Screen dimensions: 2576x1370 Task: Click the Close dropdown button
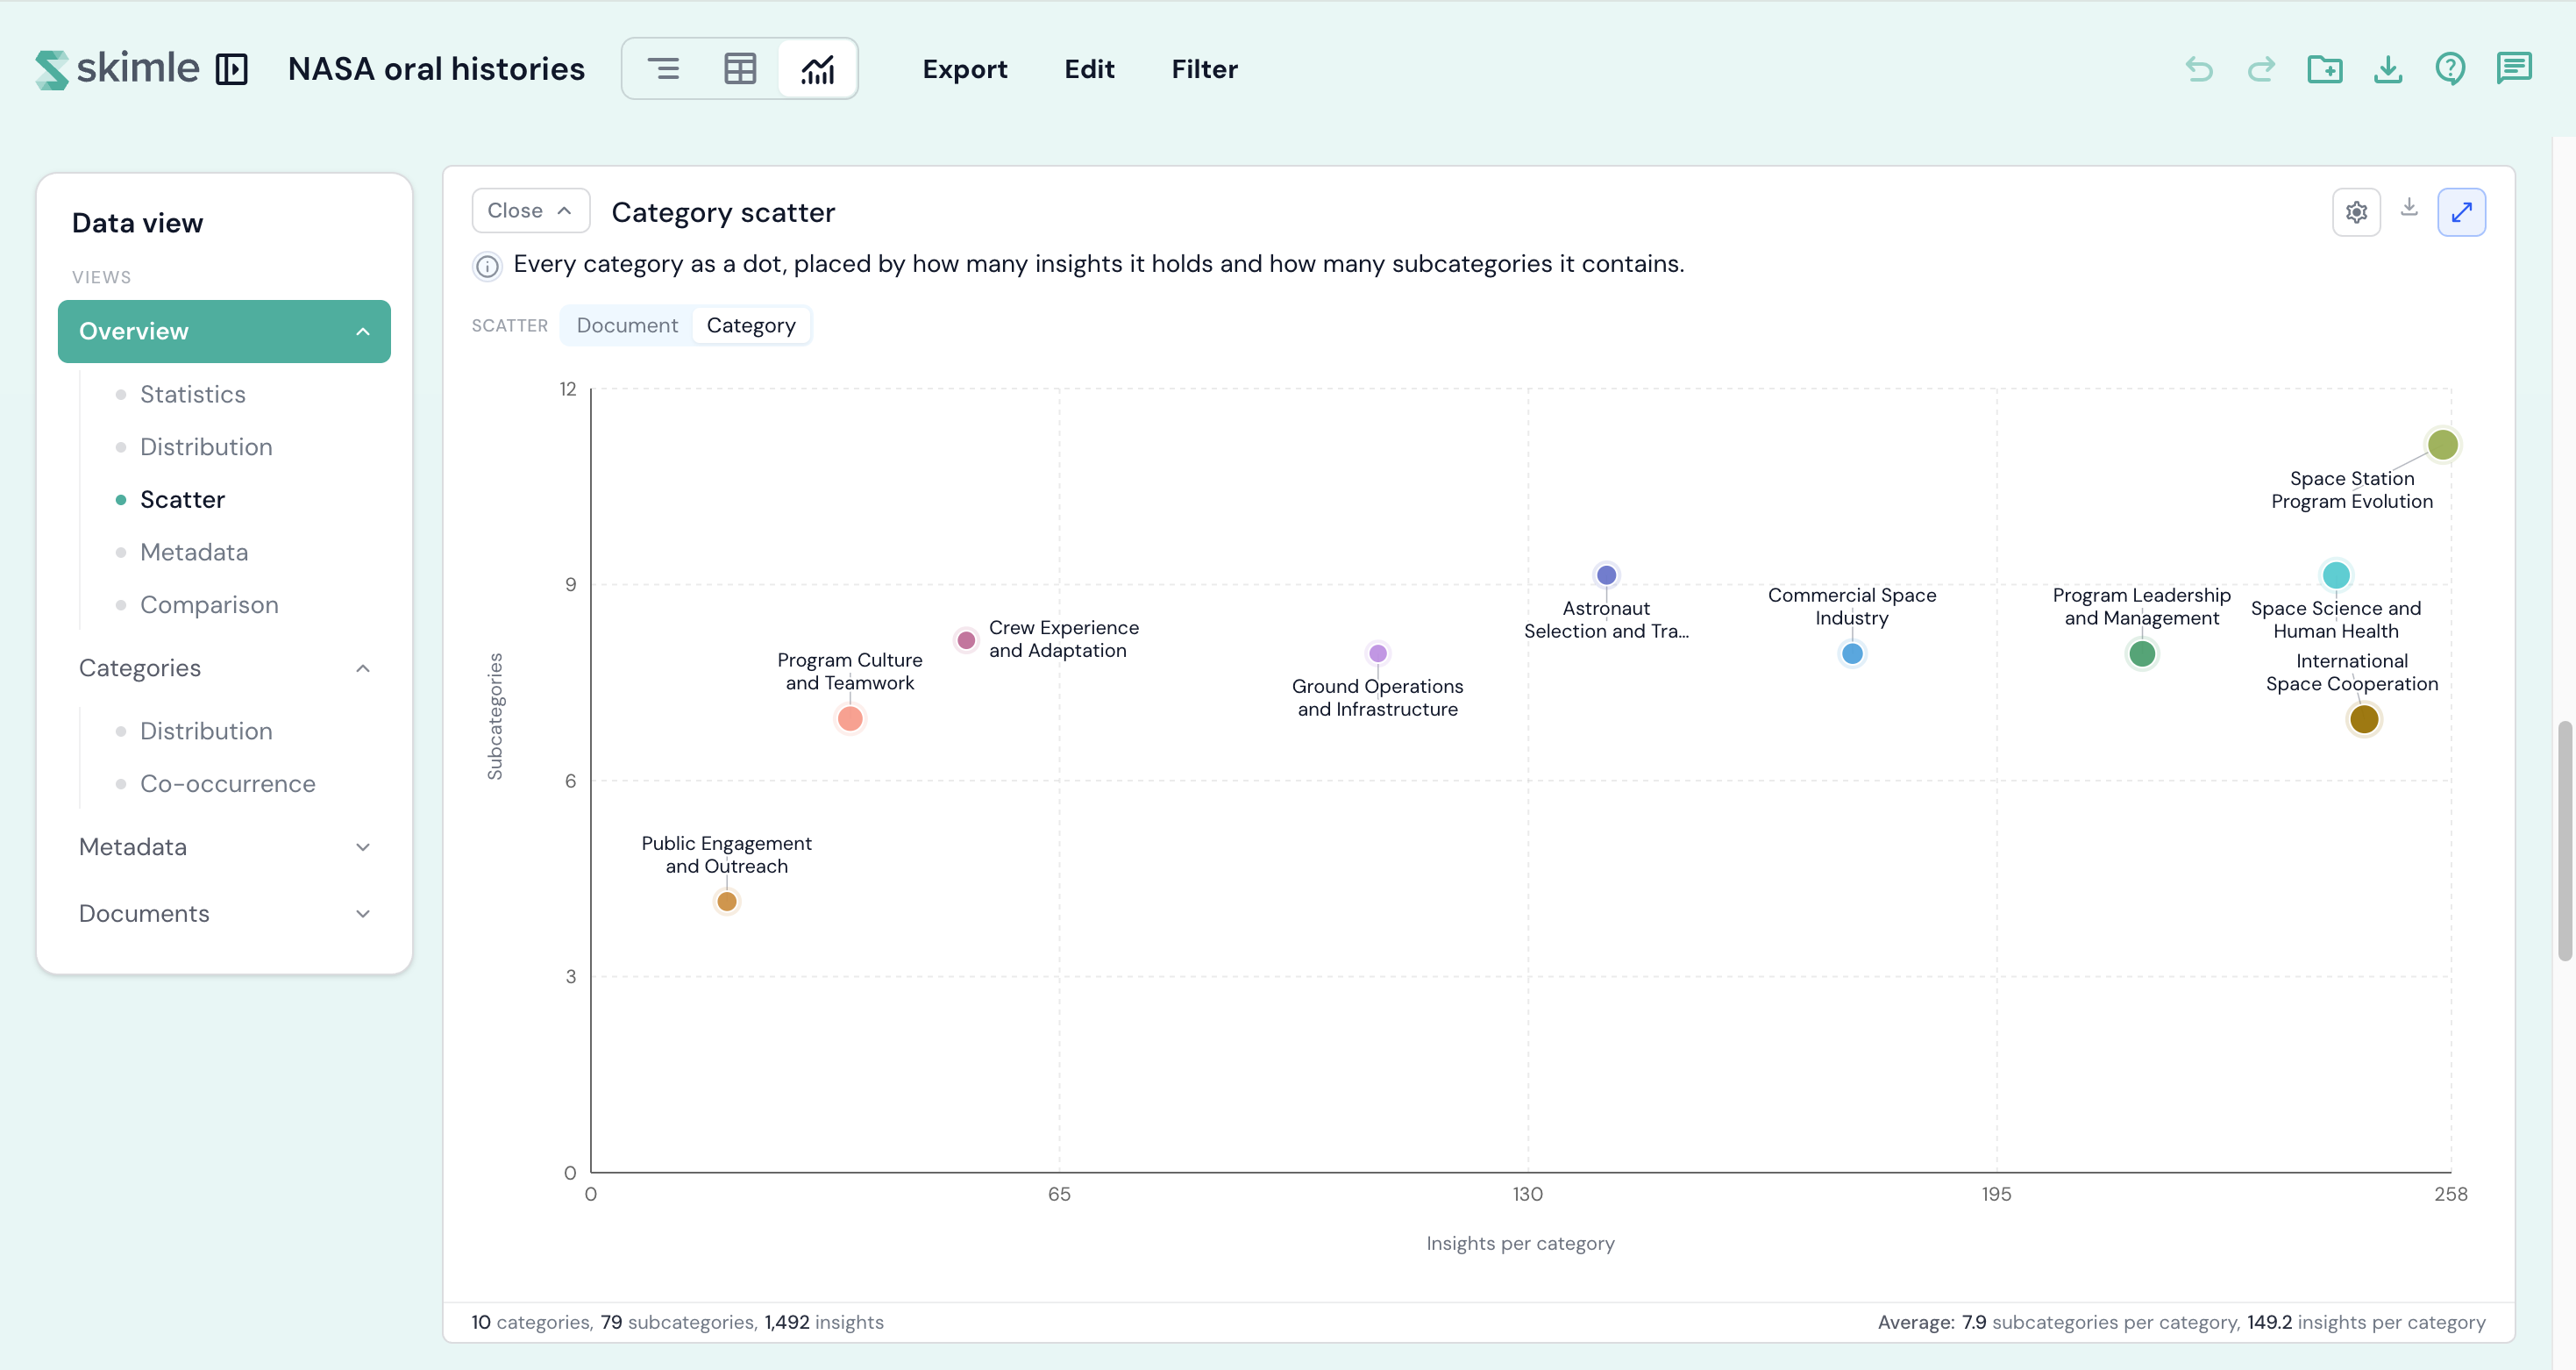coord(530,211)
